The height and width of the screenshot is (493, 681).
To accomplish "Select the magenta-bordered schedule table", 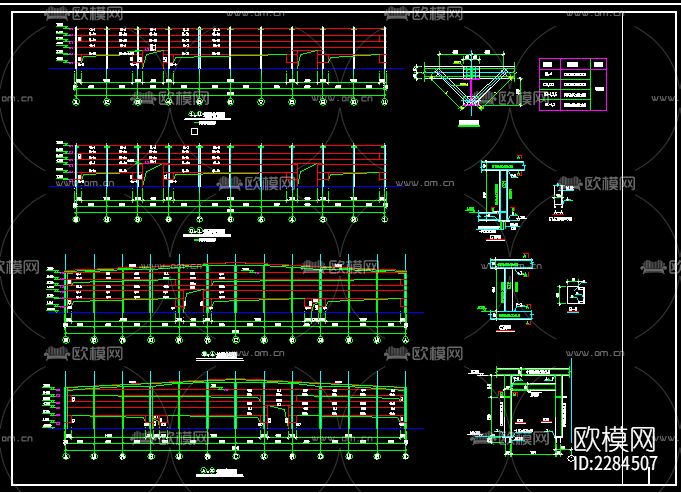I will (x=573, y=84).
